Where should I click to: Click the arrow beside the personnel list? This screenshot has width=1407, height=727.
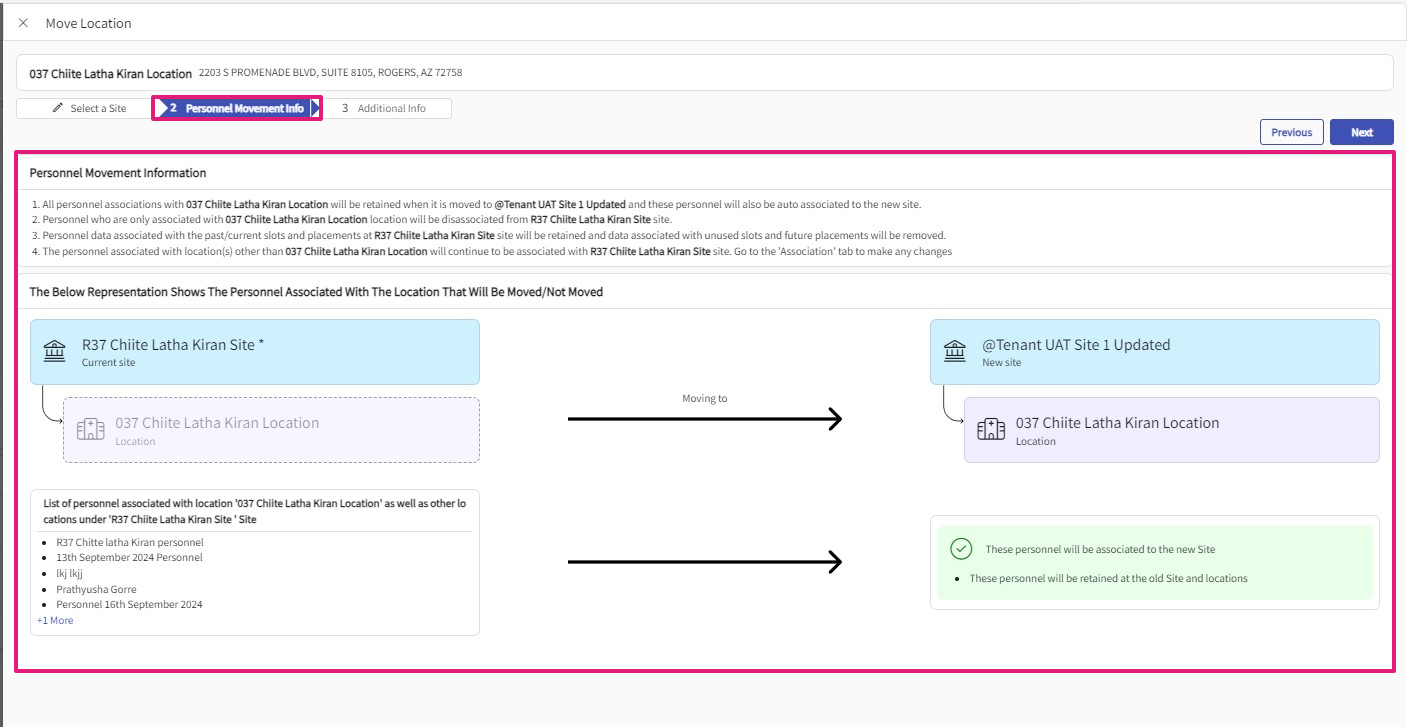click(705, 562)
